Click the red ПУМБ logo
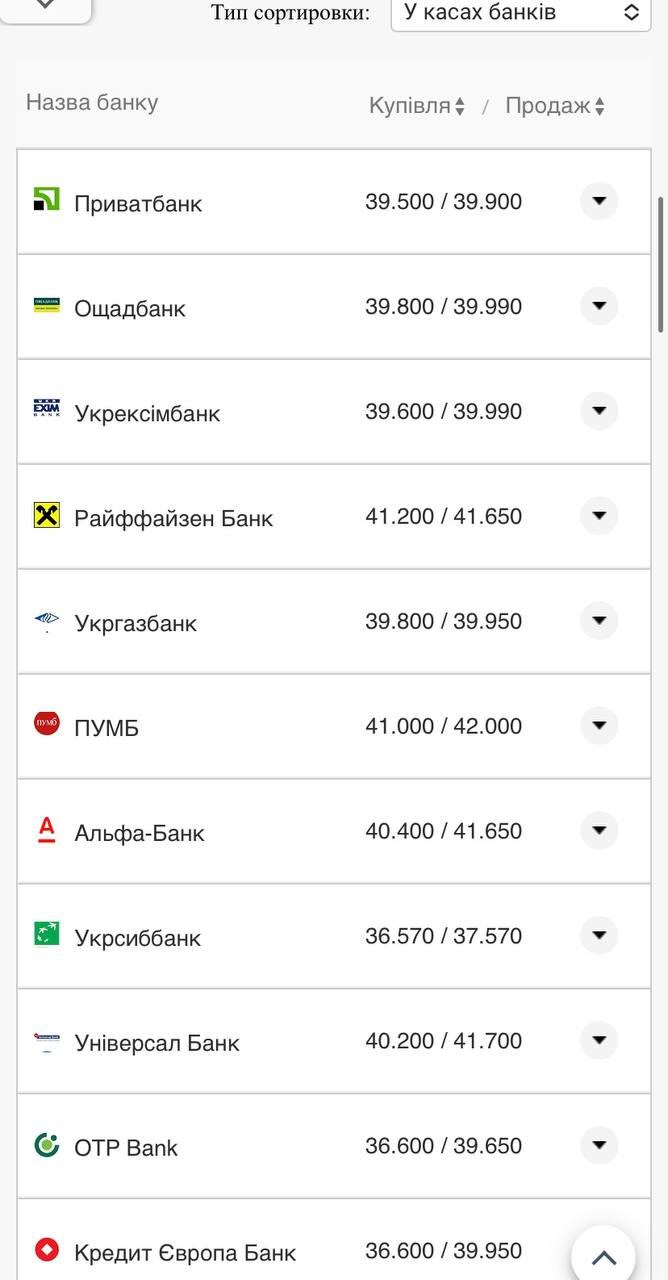This screenshot has height=1280, width=668. (47, 723)
